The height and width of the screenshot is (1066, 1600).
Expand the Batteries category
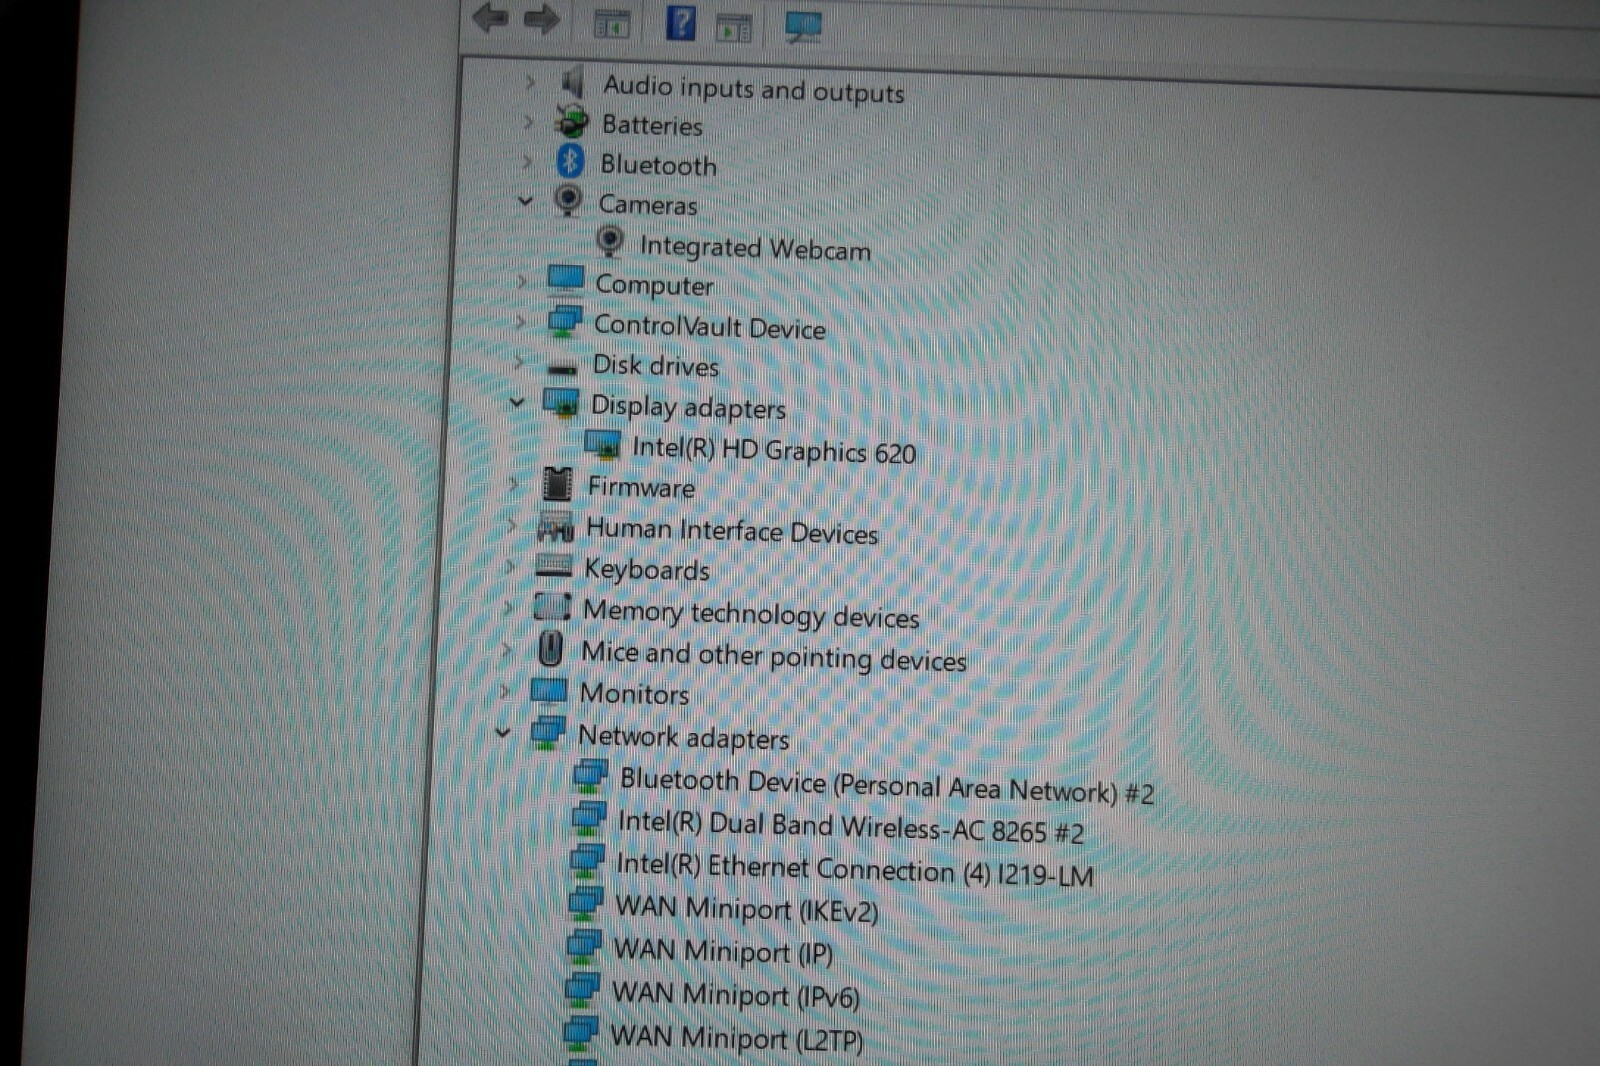(529, 122)
